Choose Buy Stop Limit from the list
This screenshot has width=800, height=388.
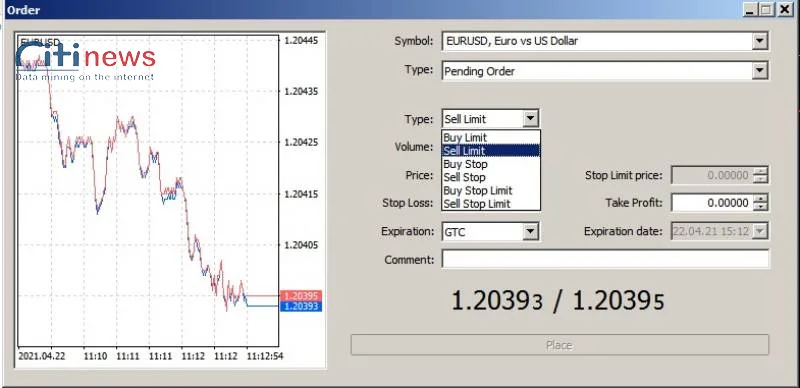pyautogui.click(x=490, y=190)
